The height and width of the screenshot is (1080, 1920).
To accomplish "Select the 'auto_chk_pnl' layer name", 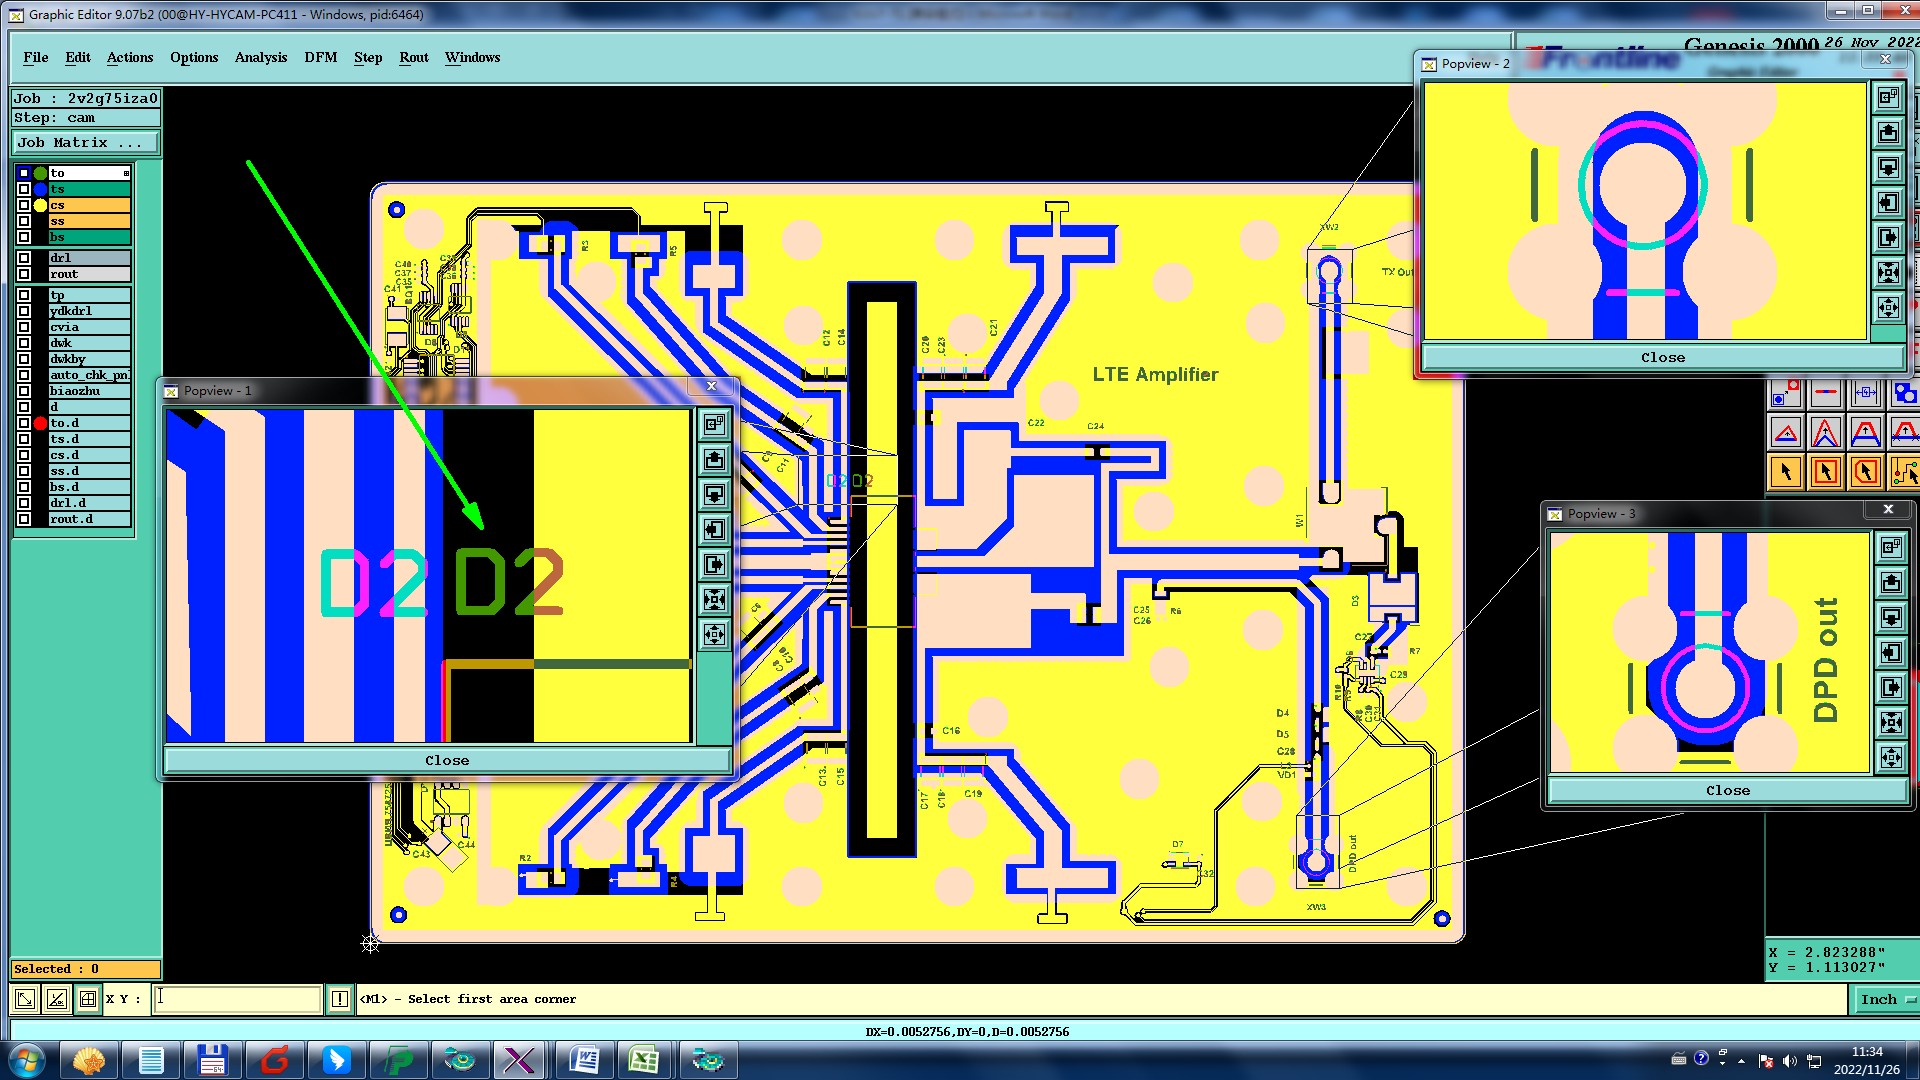I will [x=89, y=375].
